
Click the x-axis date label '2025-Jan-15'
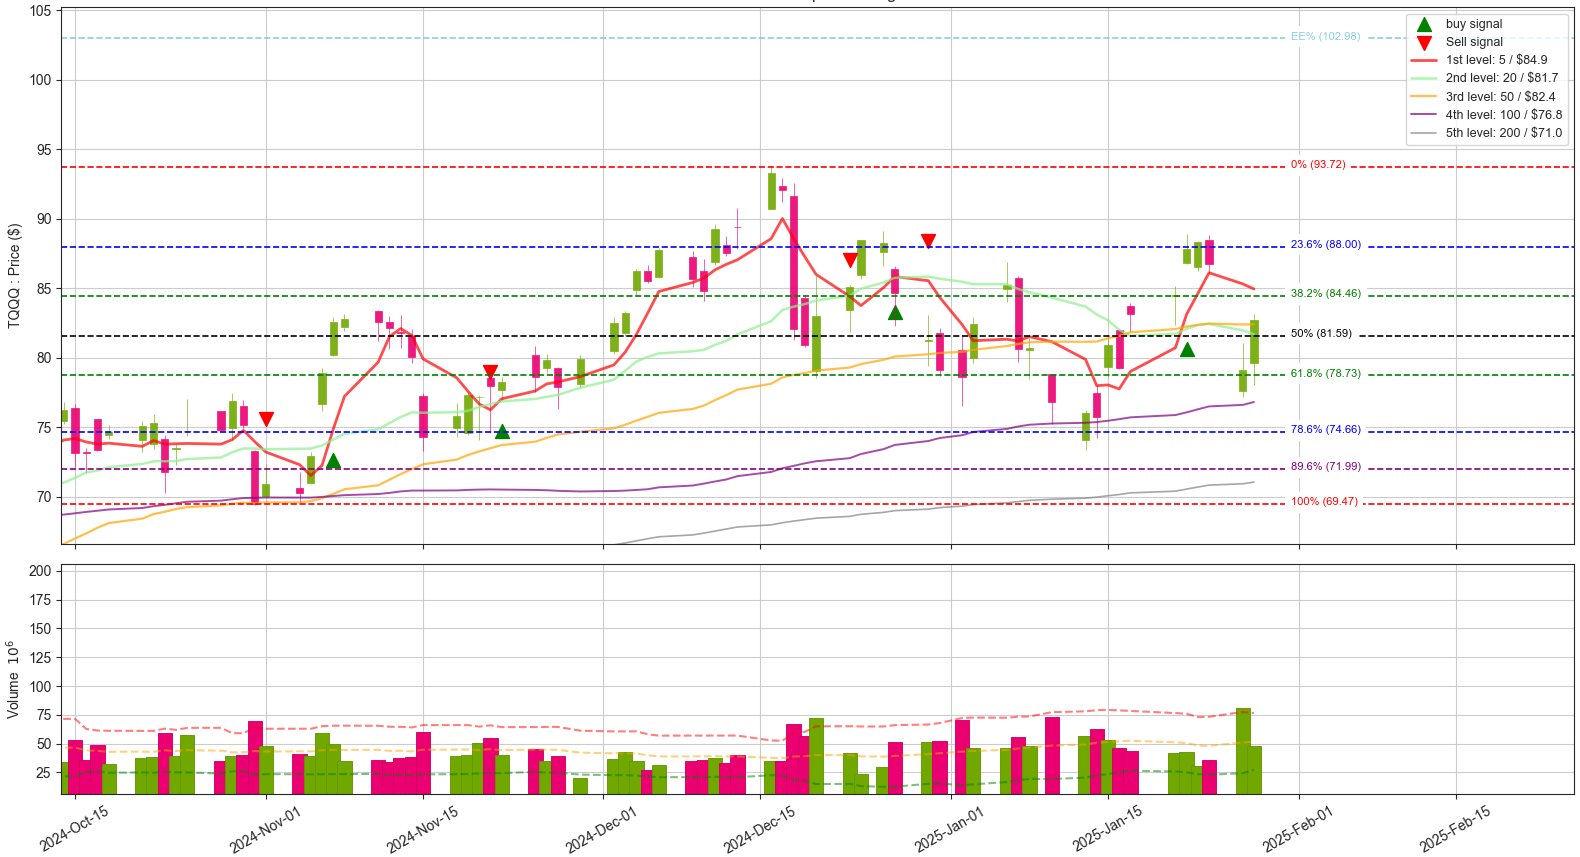[x=1108, y=829]
